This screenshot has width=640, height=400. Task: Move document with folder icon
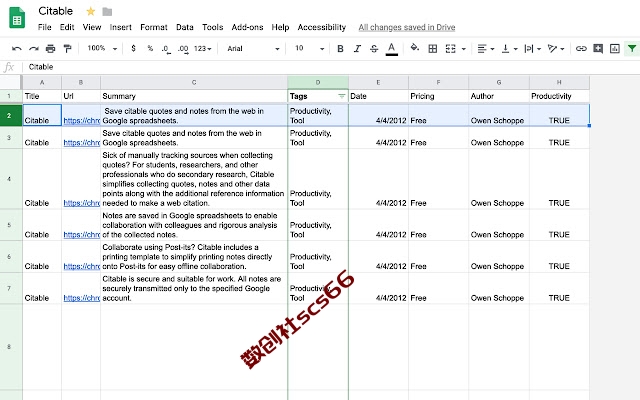pyautogui.click(x=107, y=11)
